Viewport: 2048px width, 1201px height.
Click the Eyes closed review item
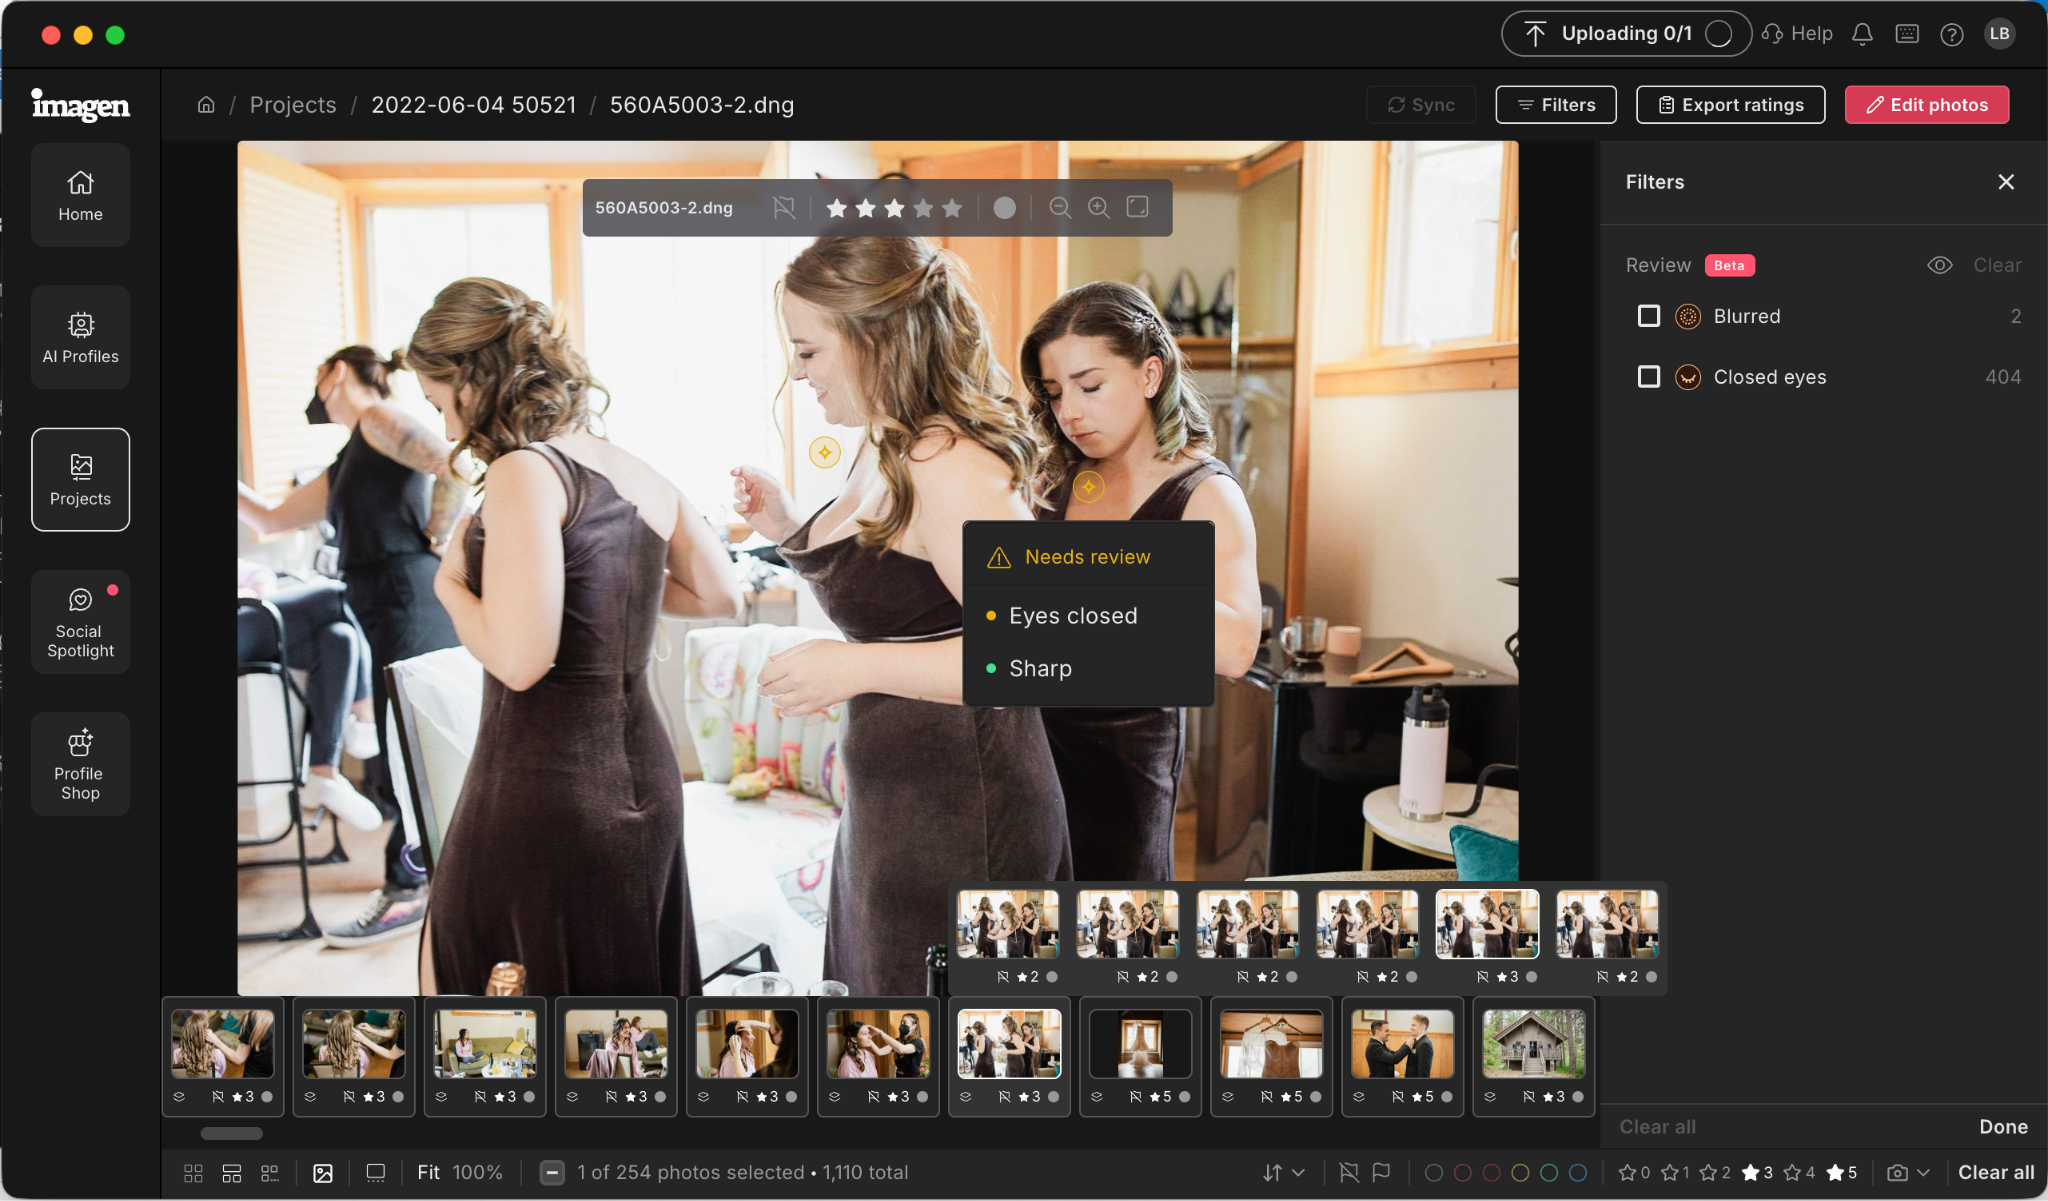(1073, 616)
